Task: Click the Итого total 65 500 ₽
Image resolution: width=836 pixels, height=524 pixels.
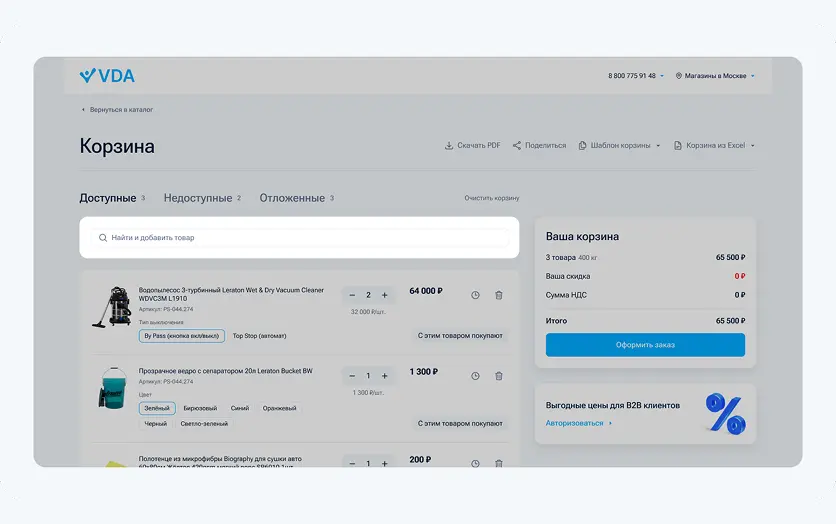Action: [730, 320]
